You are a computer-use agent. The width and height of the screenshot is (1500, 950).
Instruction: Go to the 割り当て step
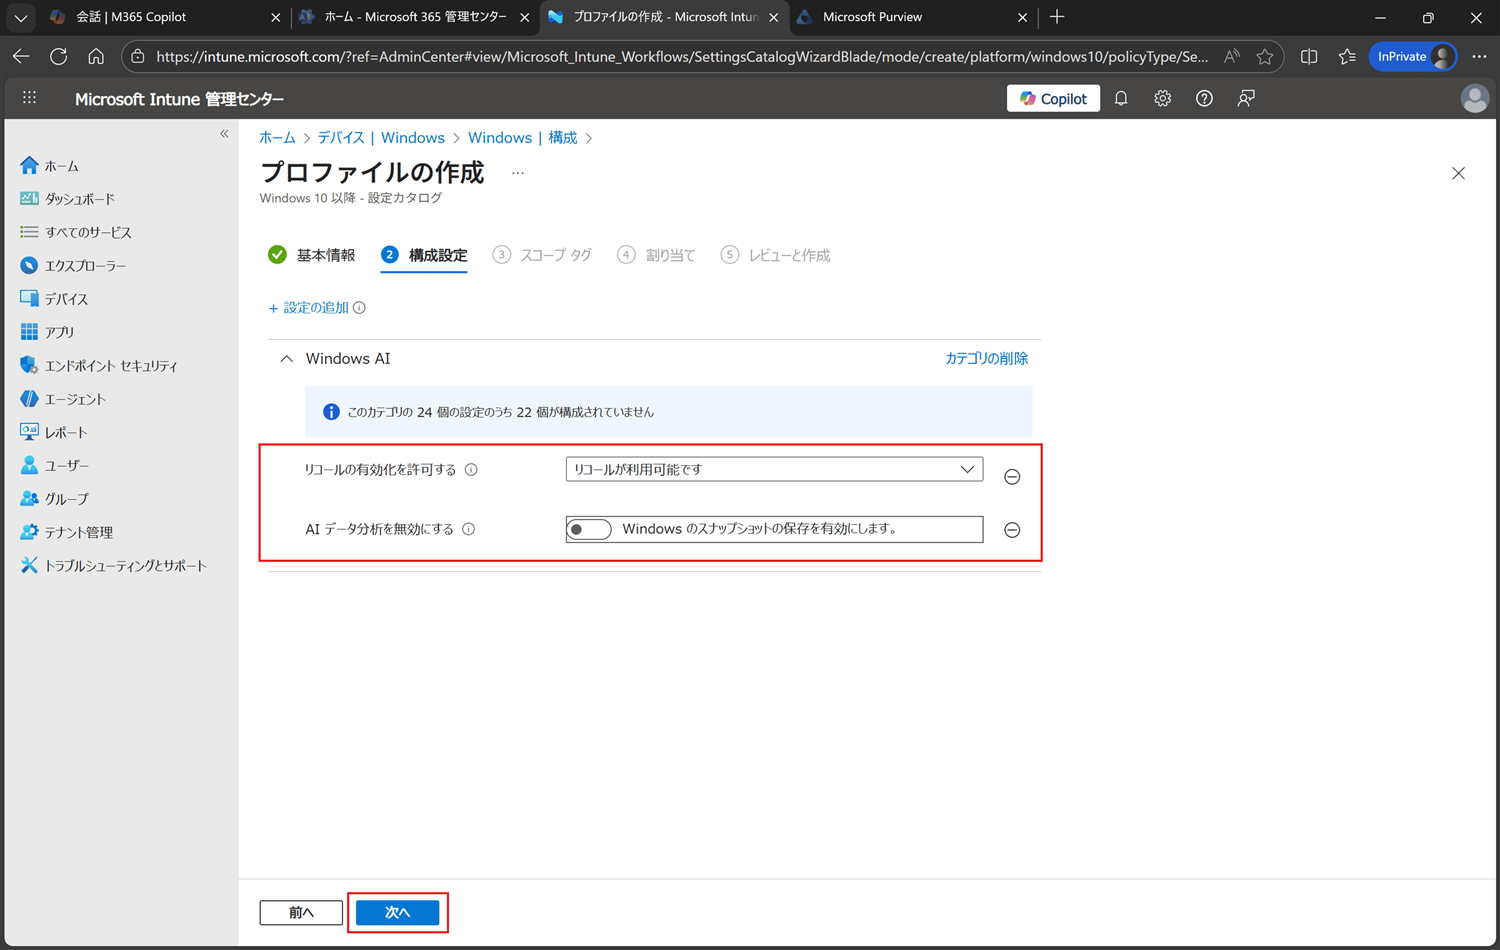pyautogui.click(x=656, y=255)
